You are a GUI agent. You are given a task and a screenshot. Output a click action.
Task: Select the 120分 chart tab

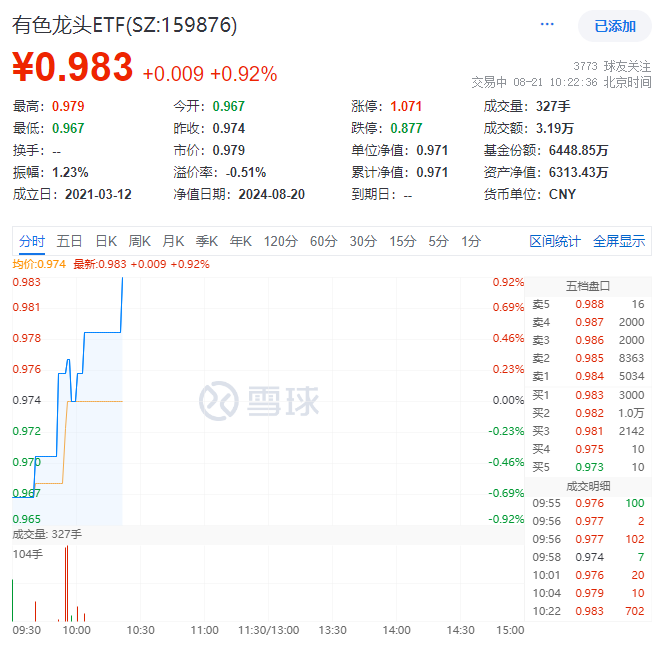(280, 241)
